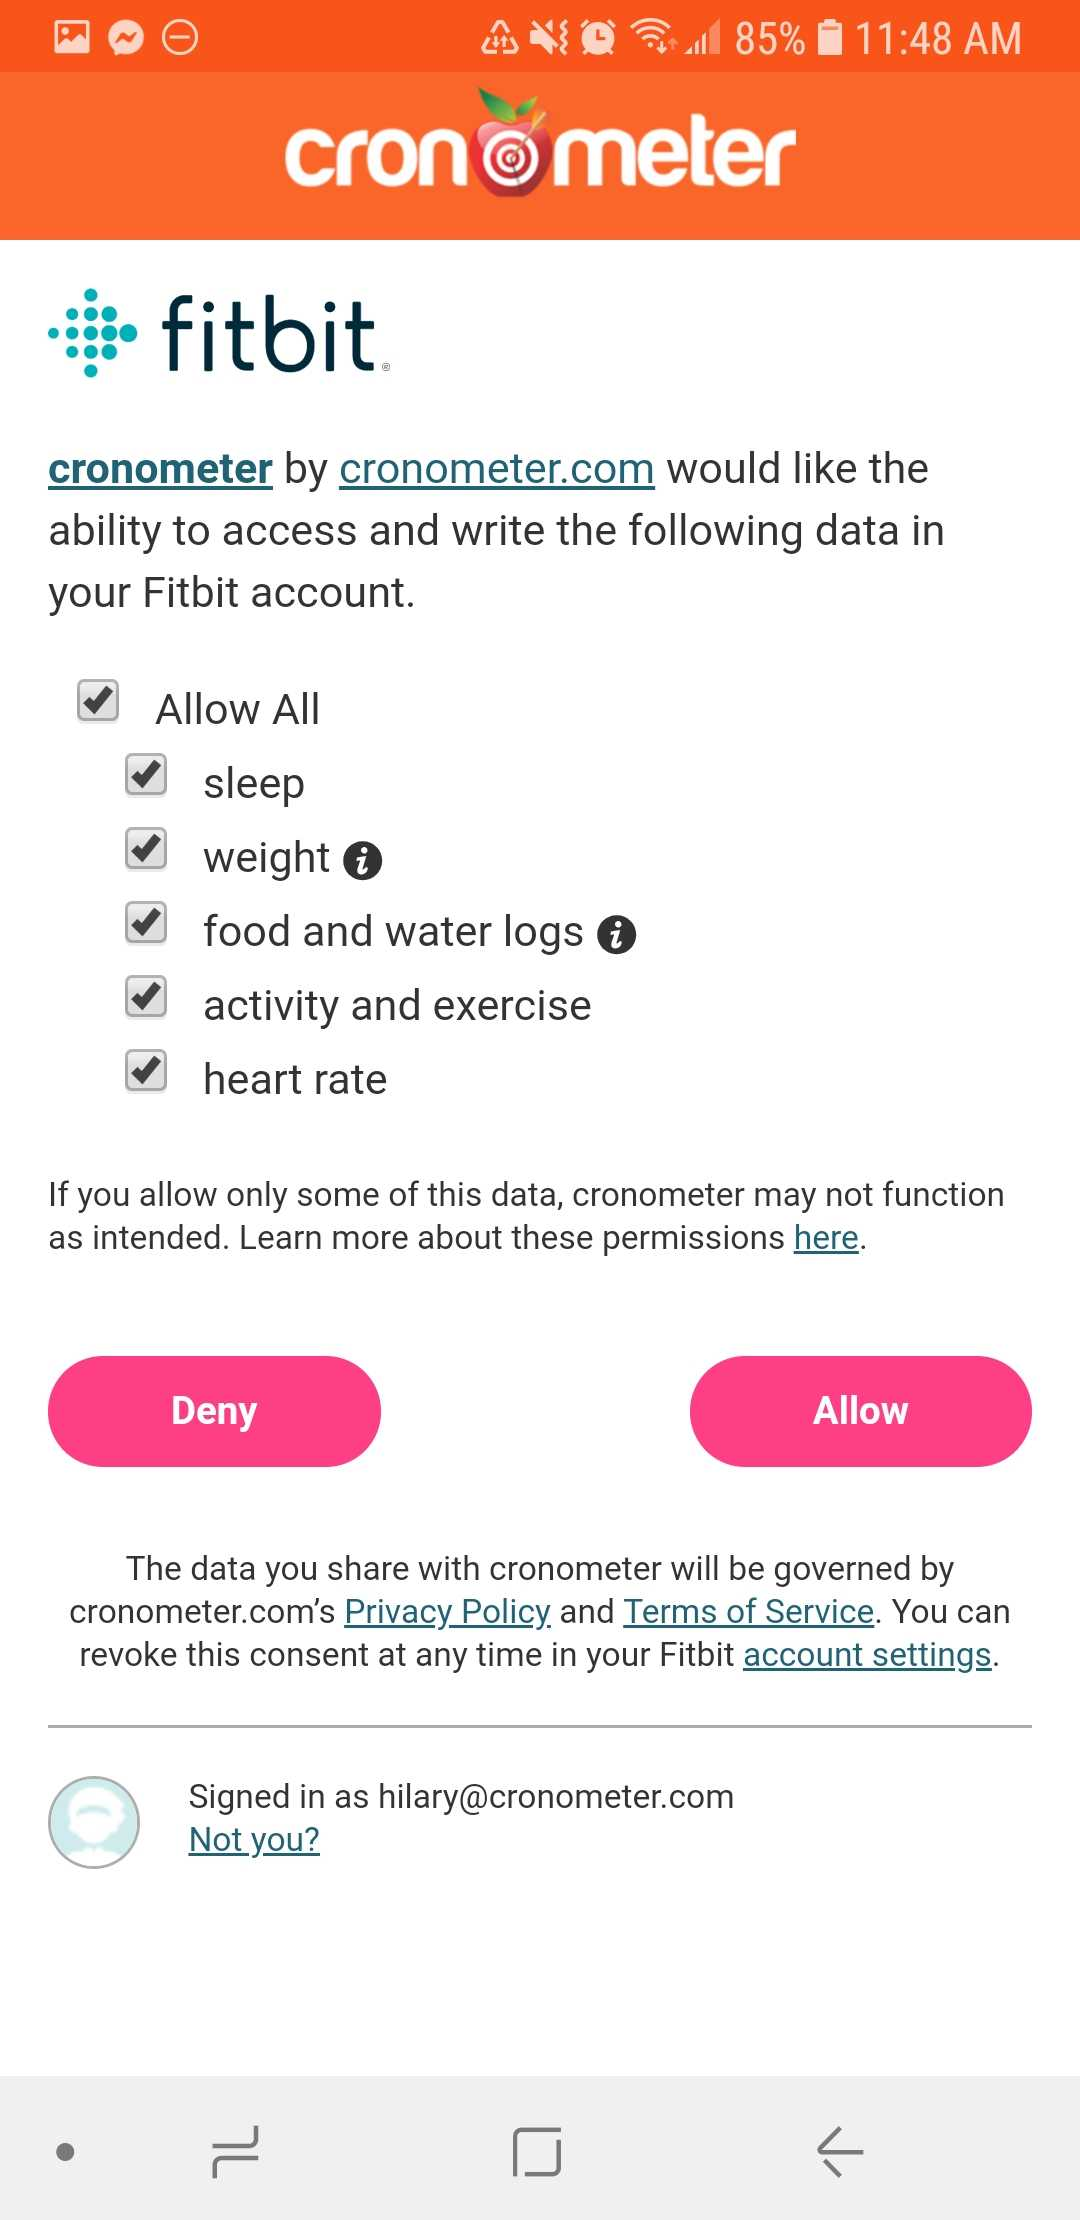
Task: Tap the Cronometer apple logo
Action: coord(513,148)
